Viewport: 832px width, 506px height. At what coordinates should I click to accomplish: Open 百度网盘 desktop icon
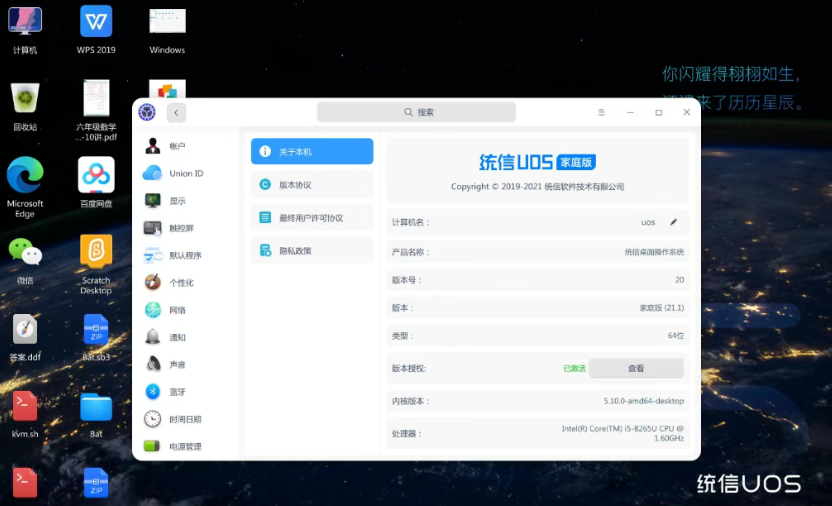[96, 182]
